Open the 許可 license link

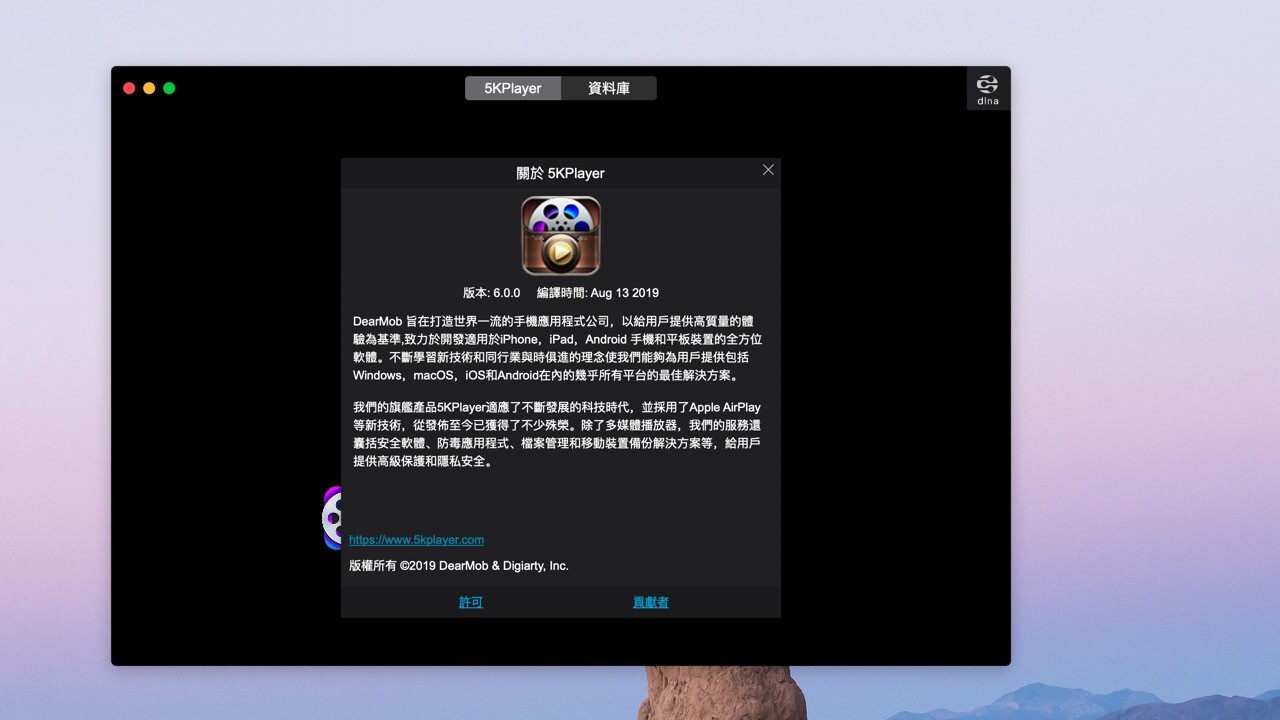coord(471,602)
